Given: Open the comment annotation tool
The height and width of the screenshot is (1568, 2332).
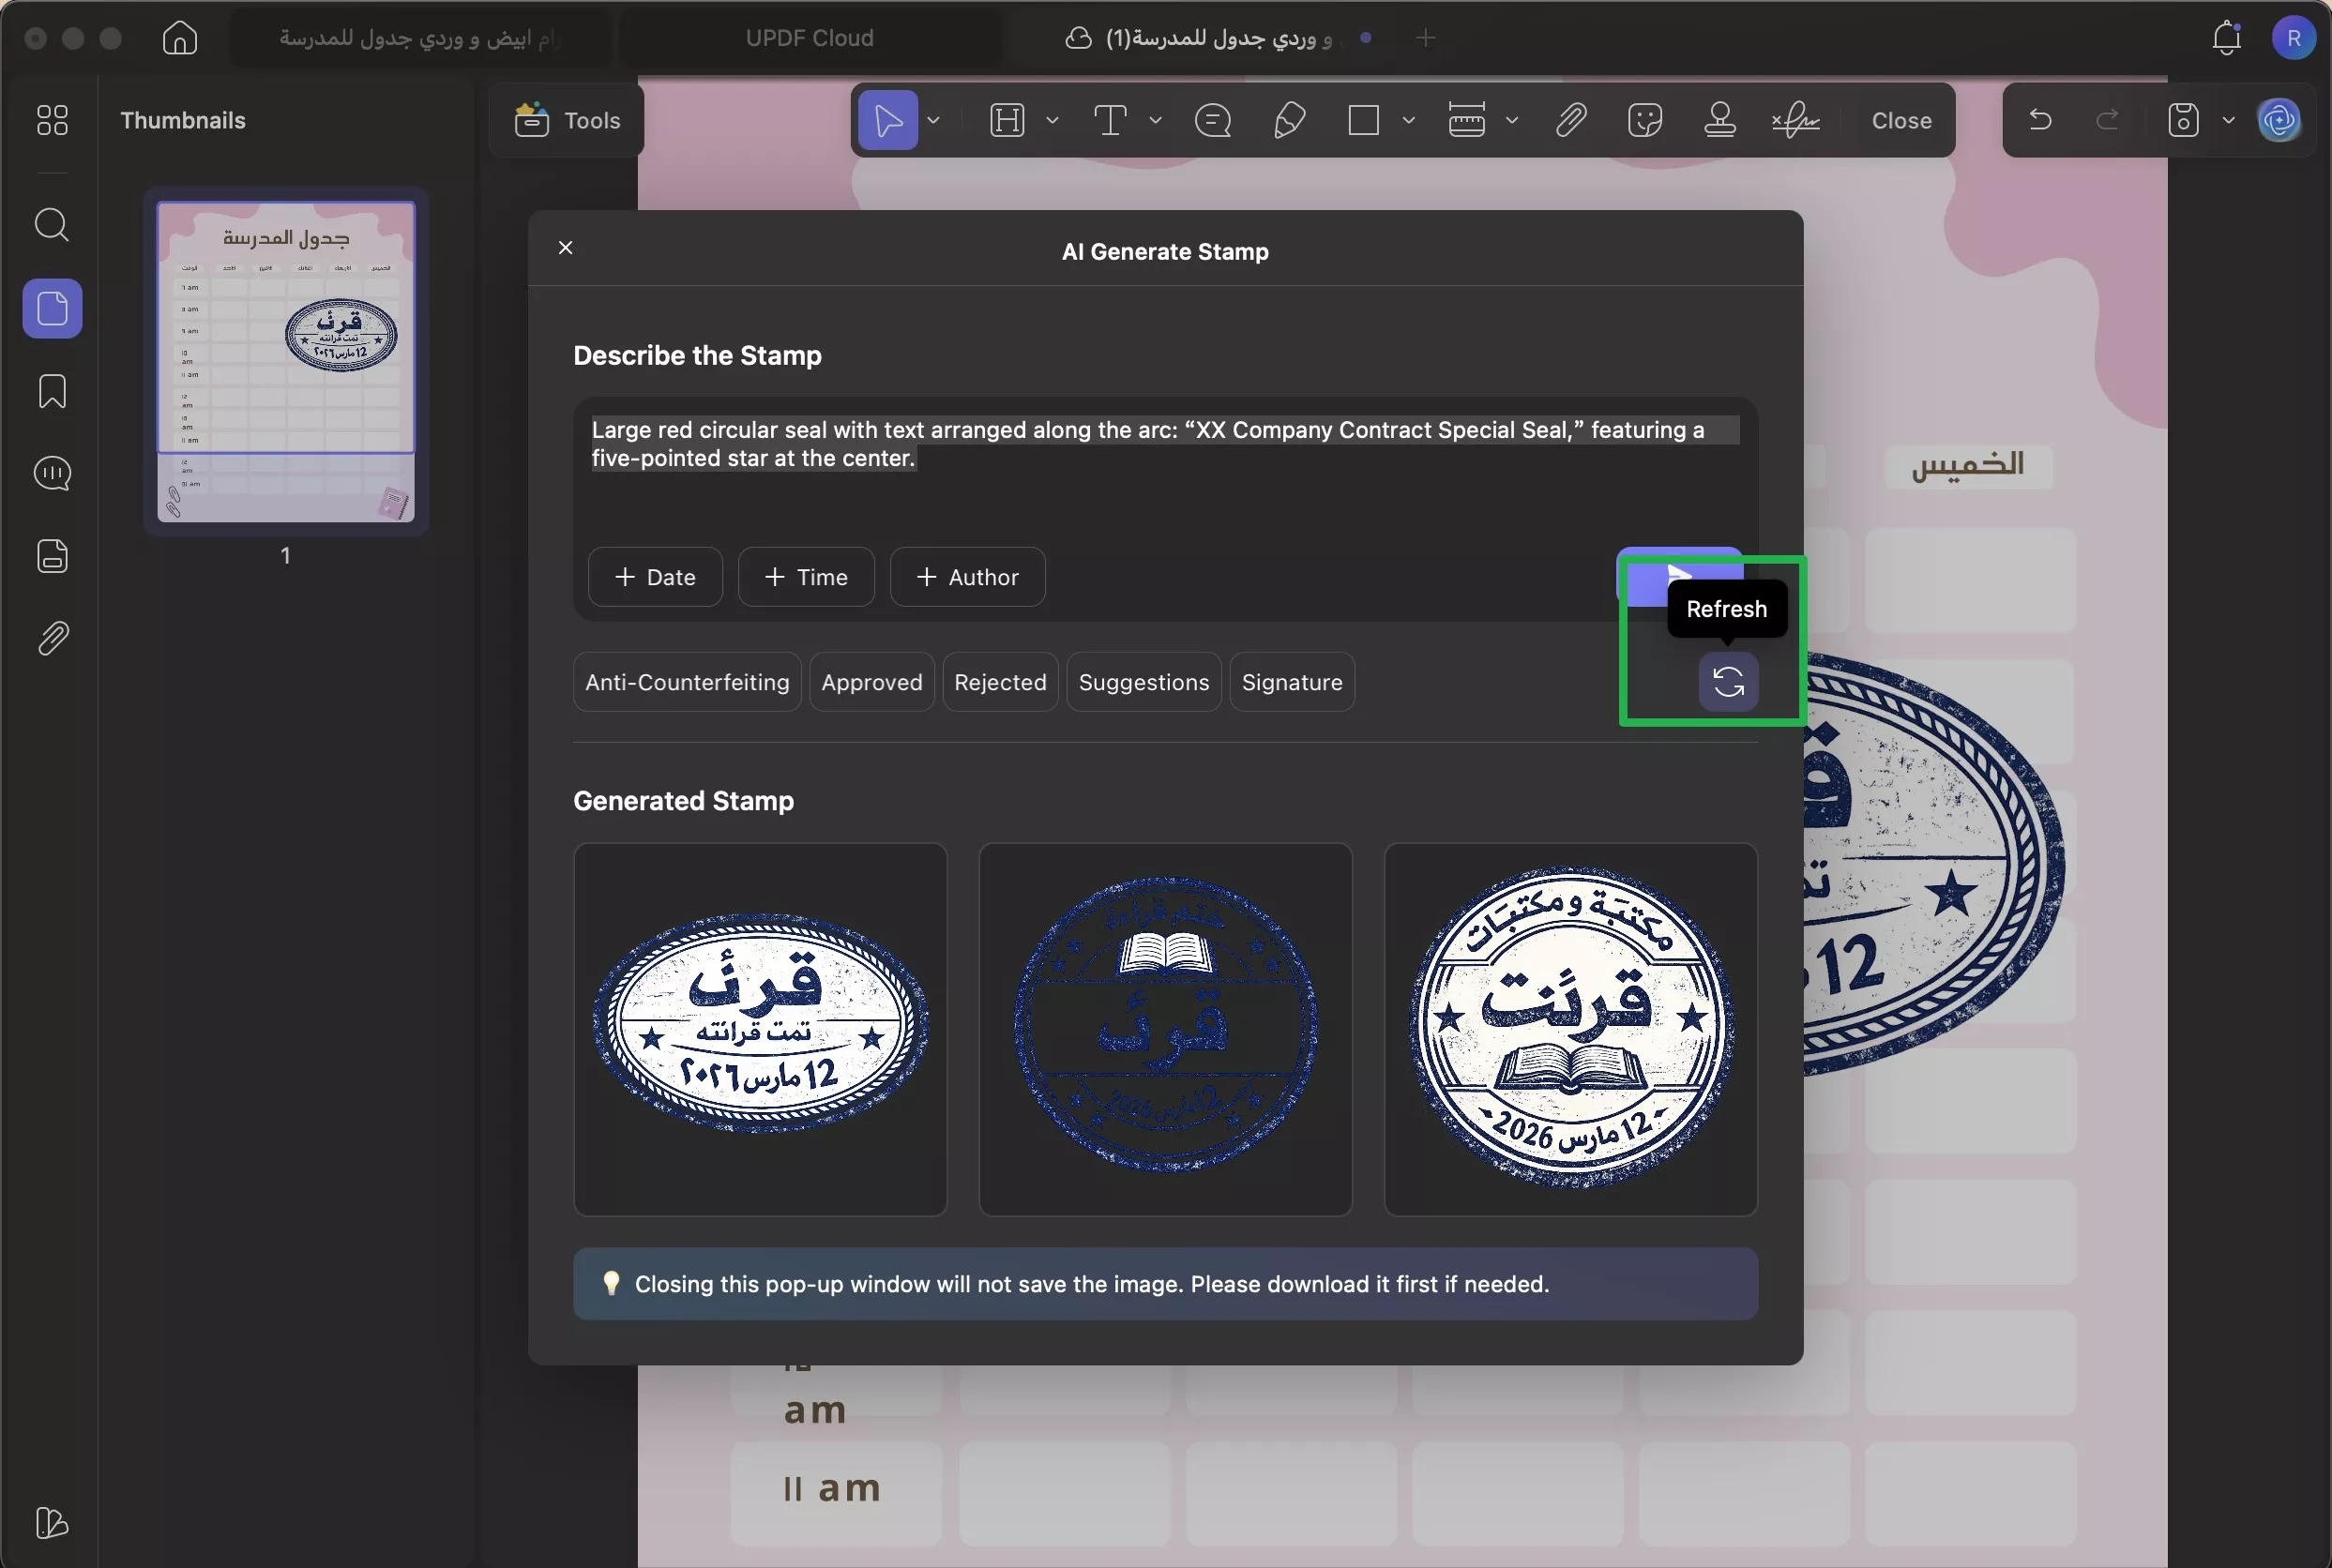Looking at the screenshot, I should [x=1211, y=120].
